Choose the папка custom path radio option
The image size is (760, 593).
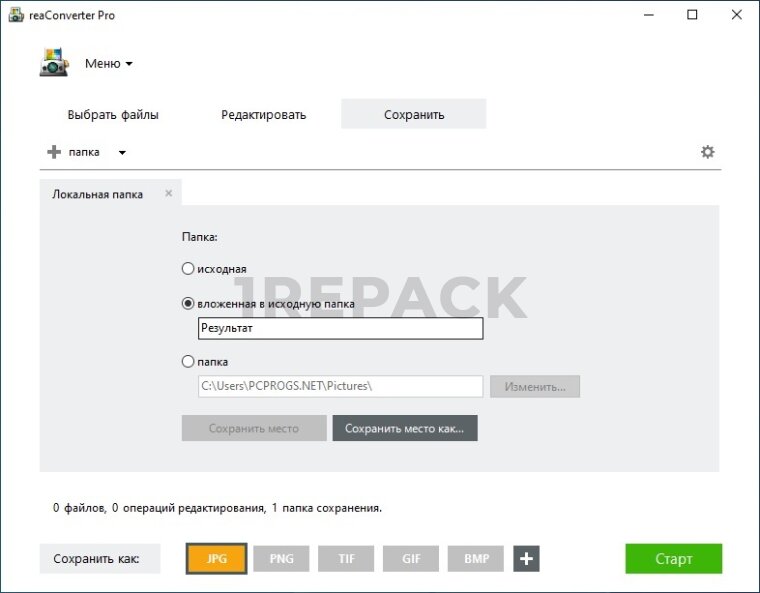tap(188, 362)
